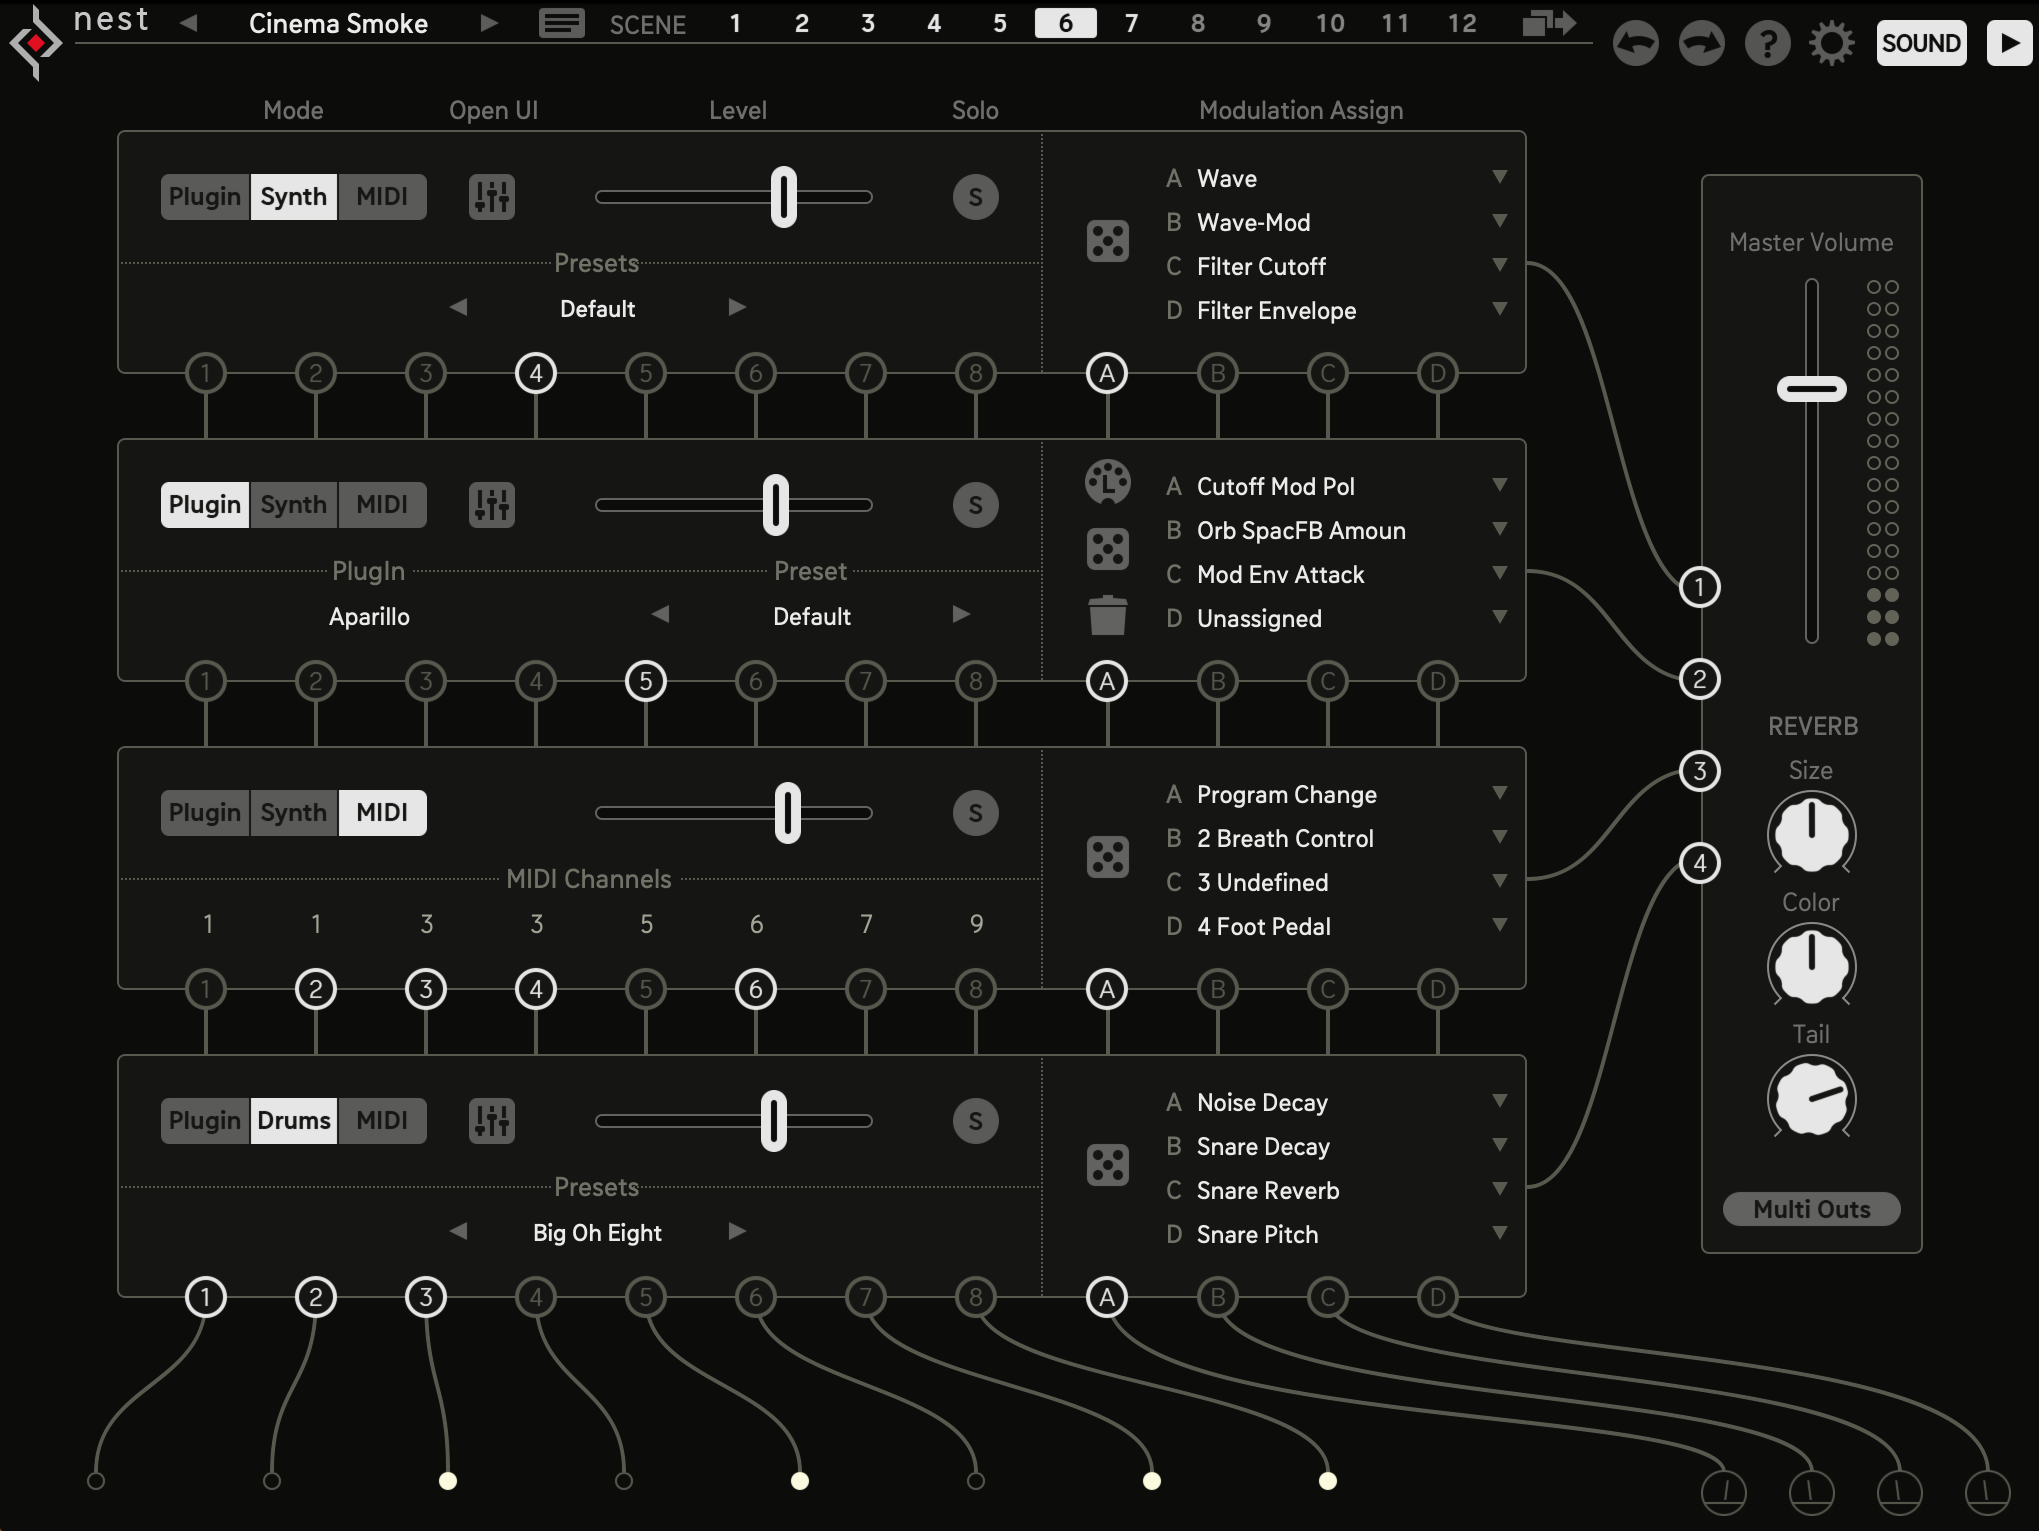Toggle input 5 on the MIDI module

pyautogui.click(x=646, y=990)
